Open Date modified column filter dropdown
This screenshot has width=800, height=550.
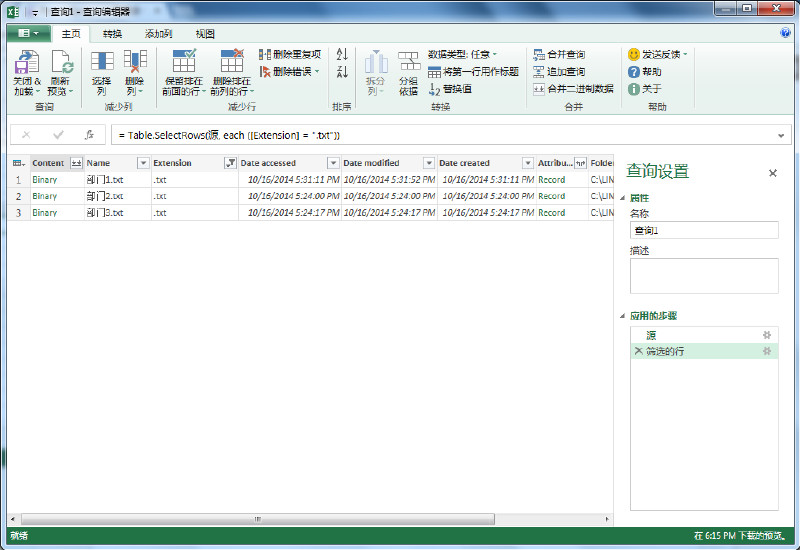(429, 163)
